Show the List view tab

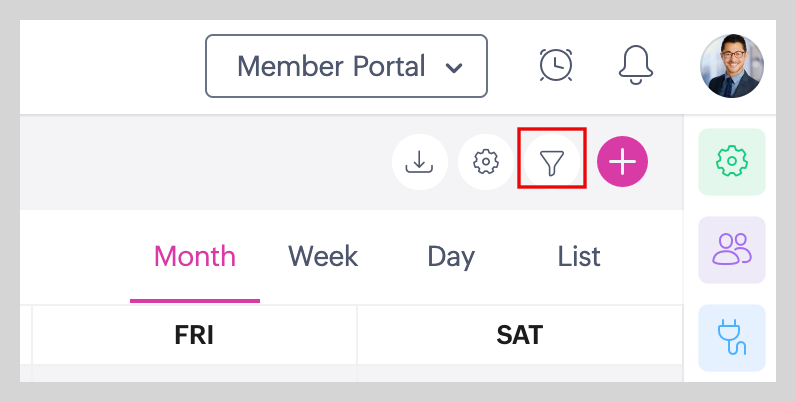click(579, 257)
